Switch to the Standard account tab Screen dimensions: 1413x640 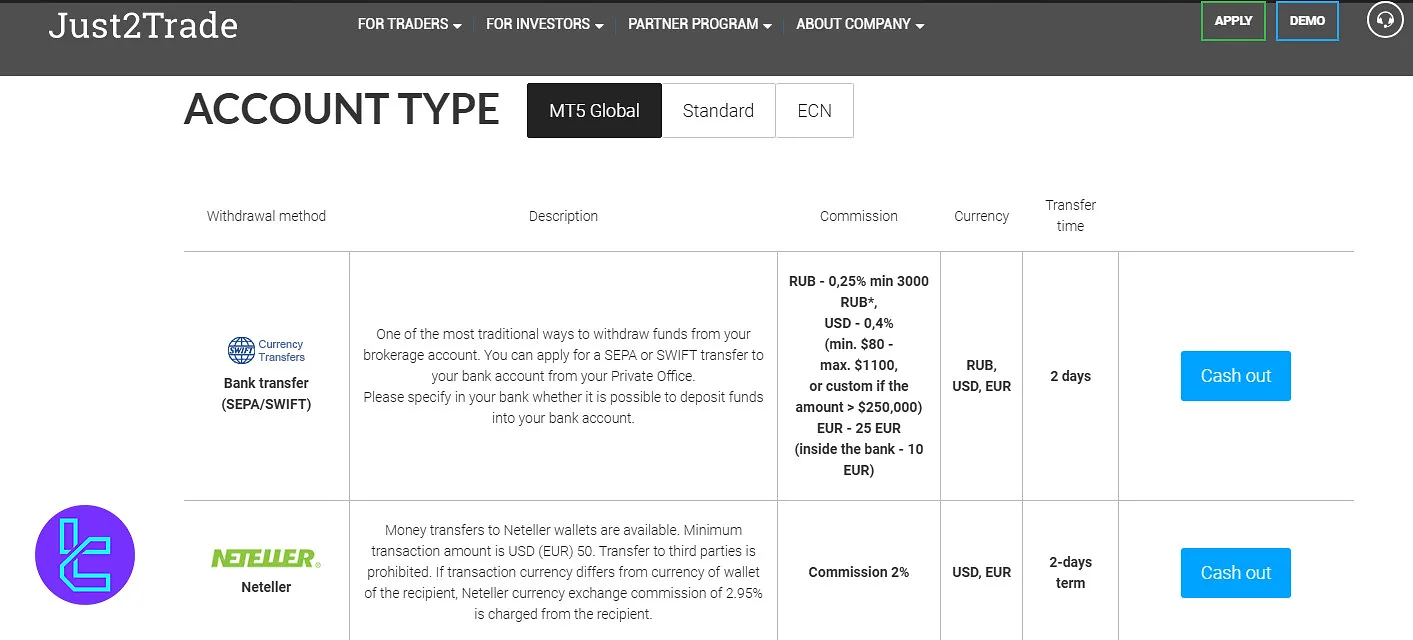pos(718,111)
